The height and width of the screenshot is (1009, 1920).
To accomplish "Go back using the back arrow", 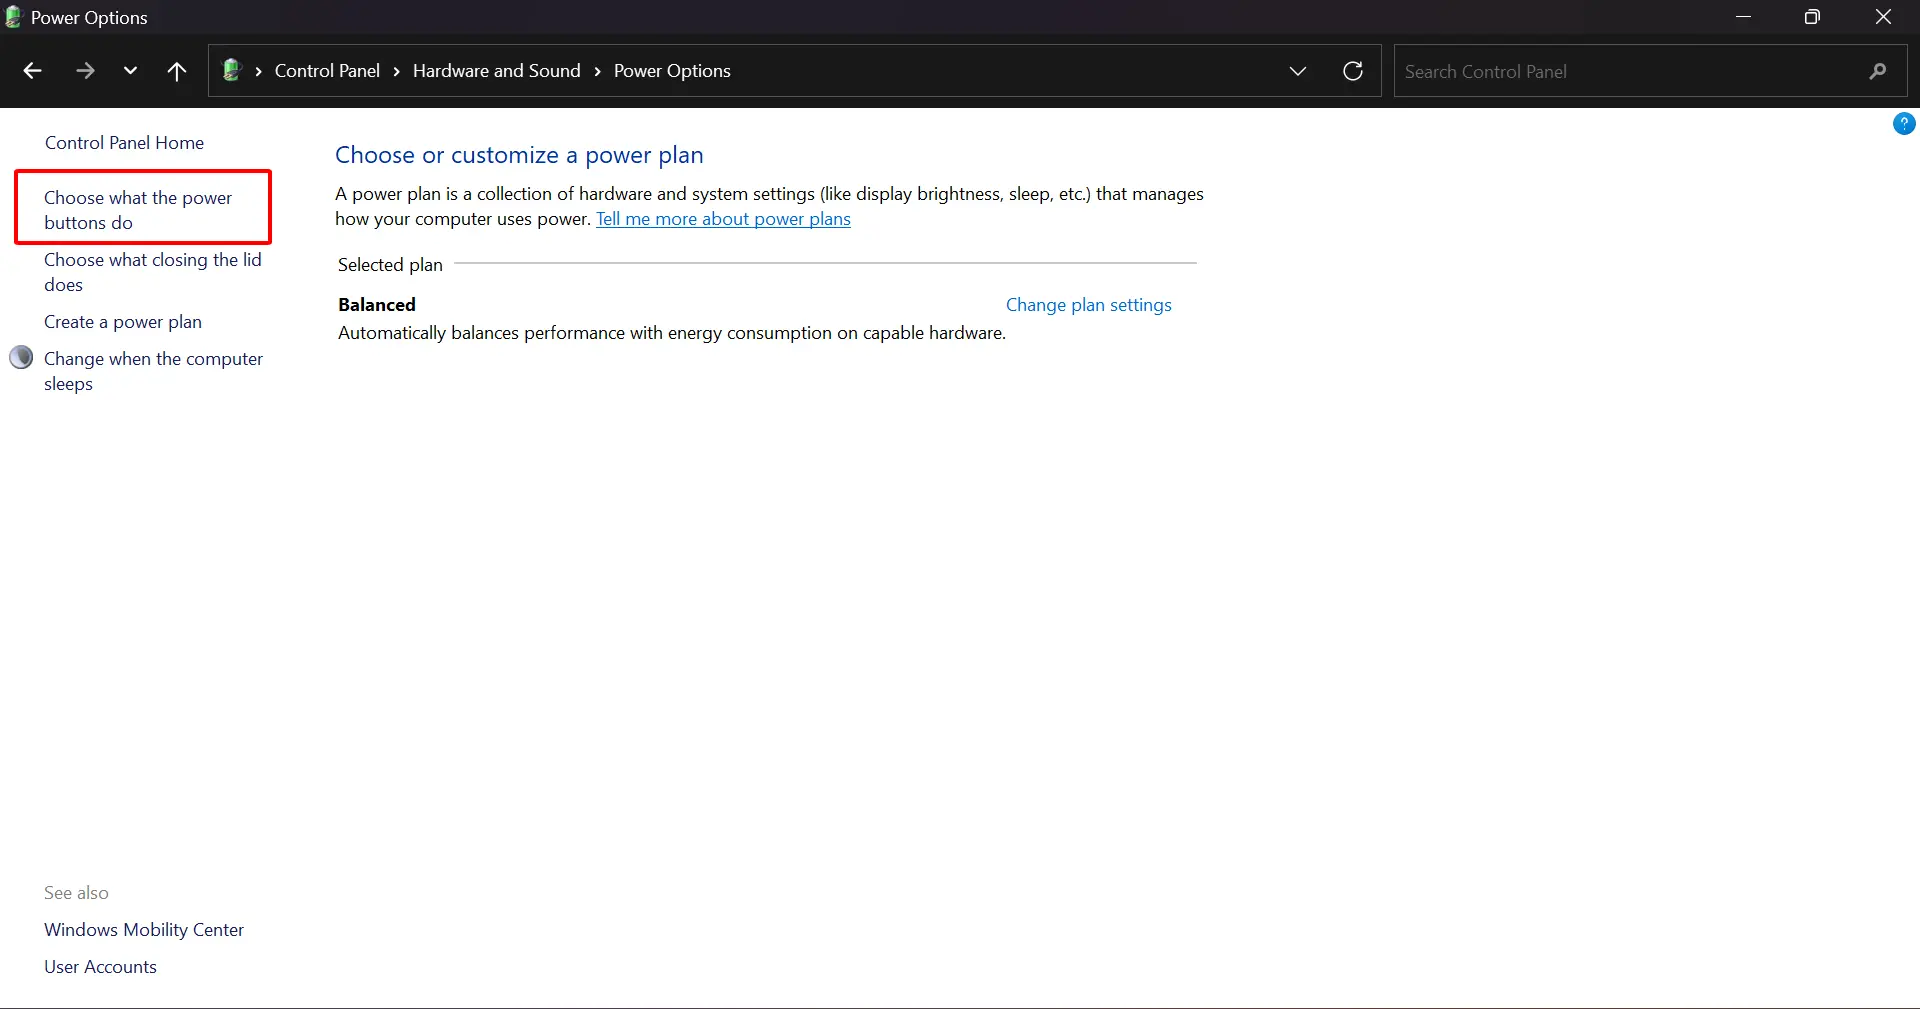I will (x=32, y=71).
